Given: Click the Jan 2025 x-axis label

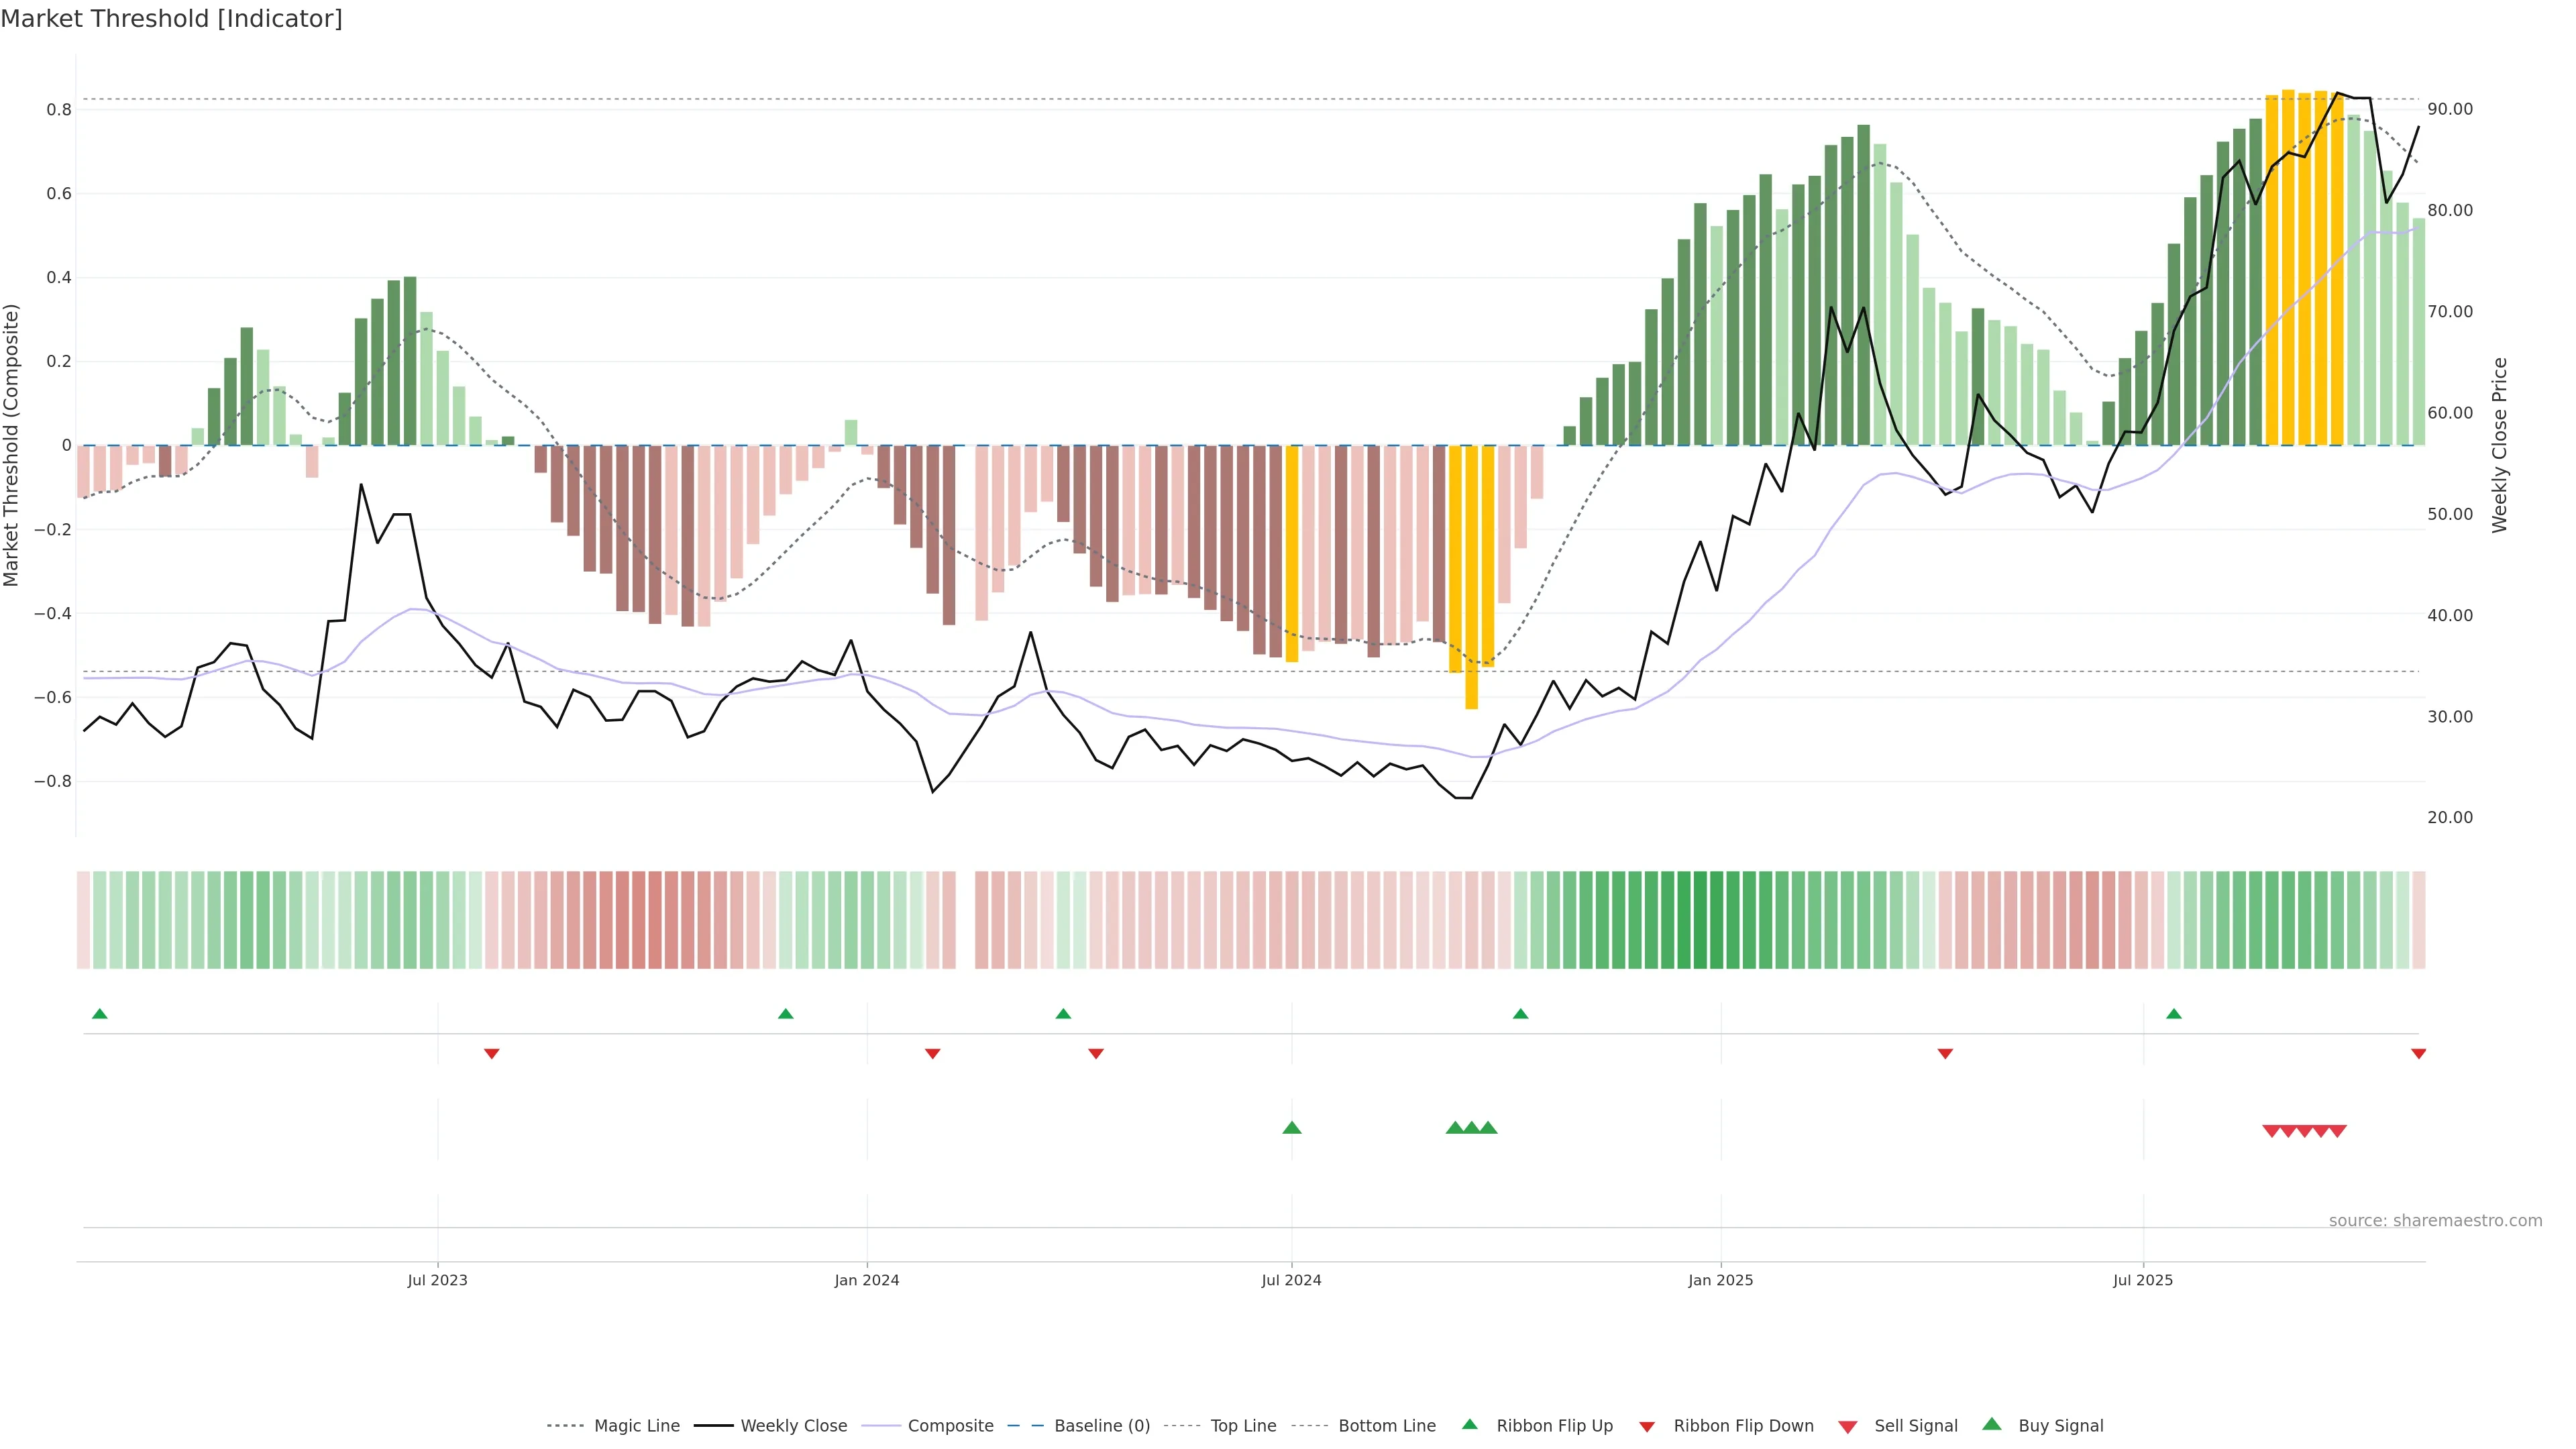Looking at the screenshot, I should 1720,1280.
